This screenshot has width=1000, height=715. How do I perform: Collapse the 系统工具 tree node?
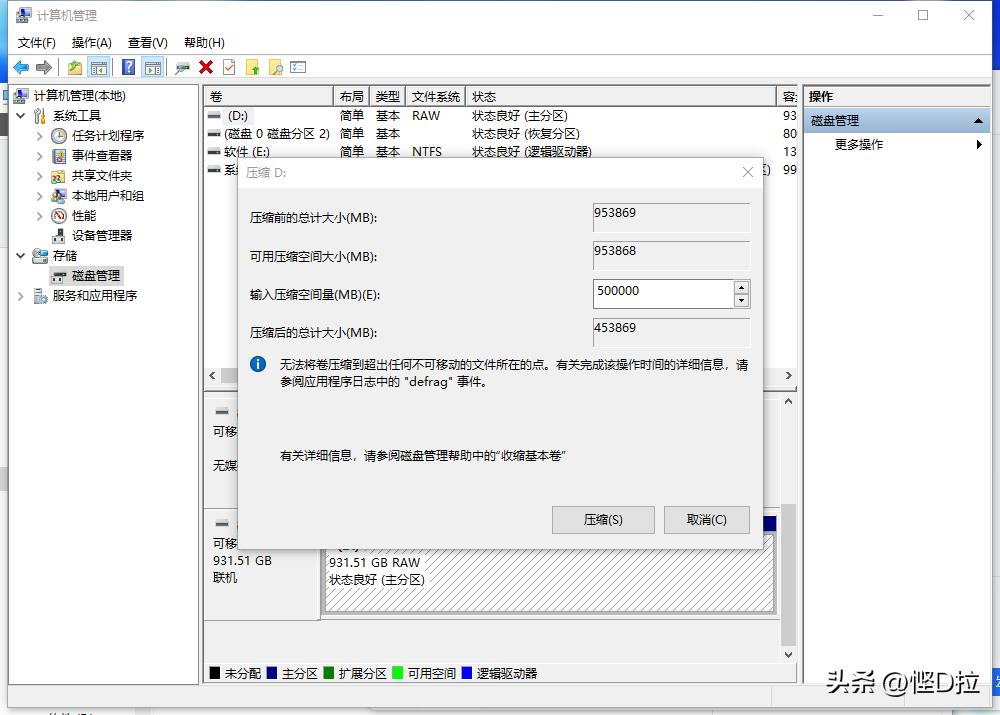coord(22,115)
